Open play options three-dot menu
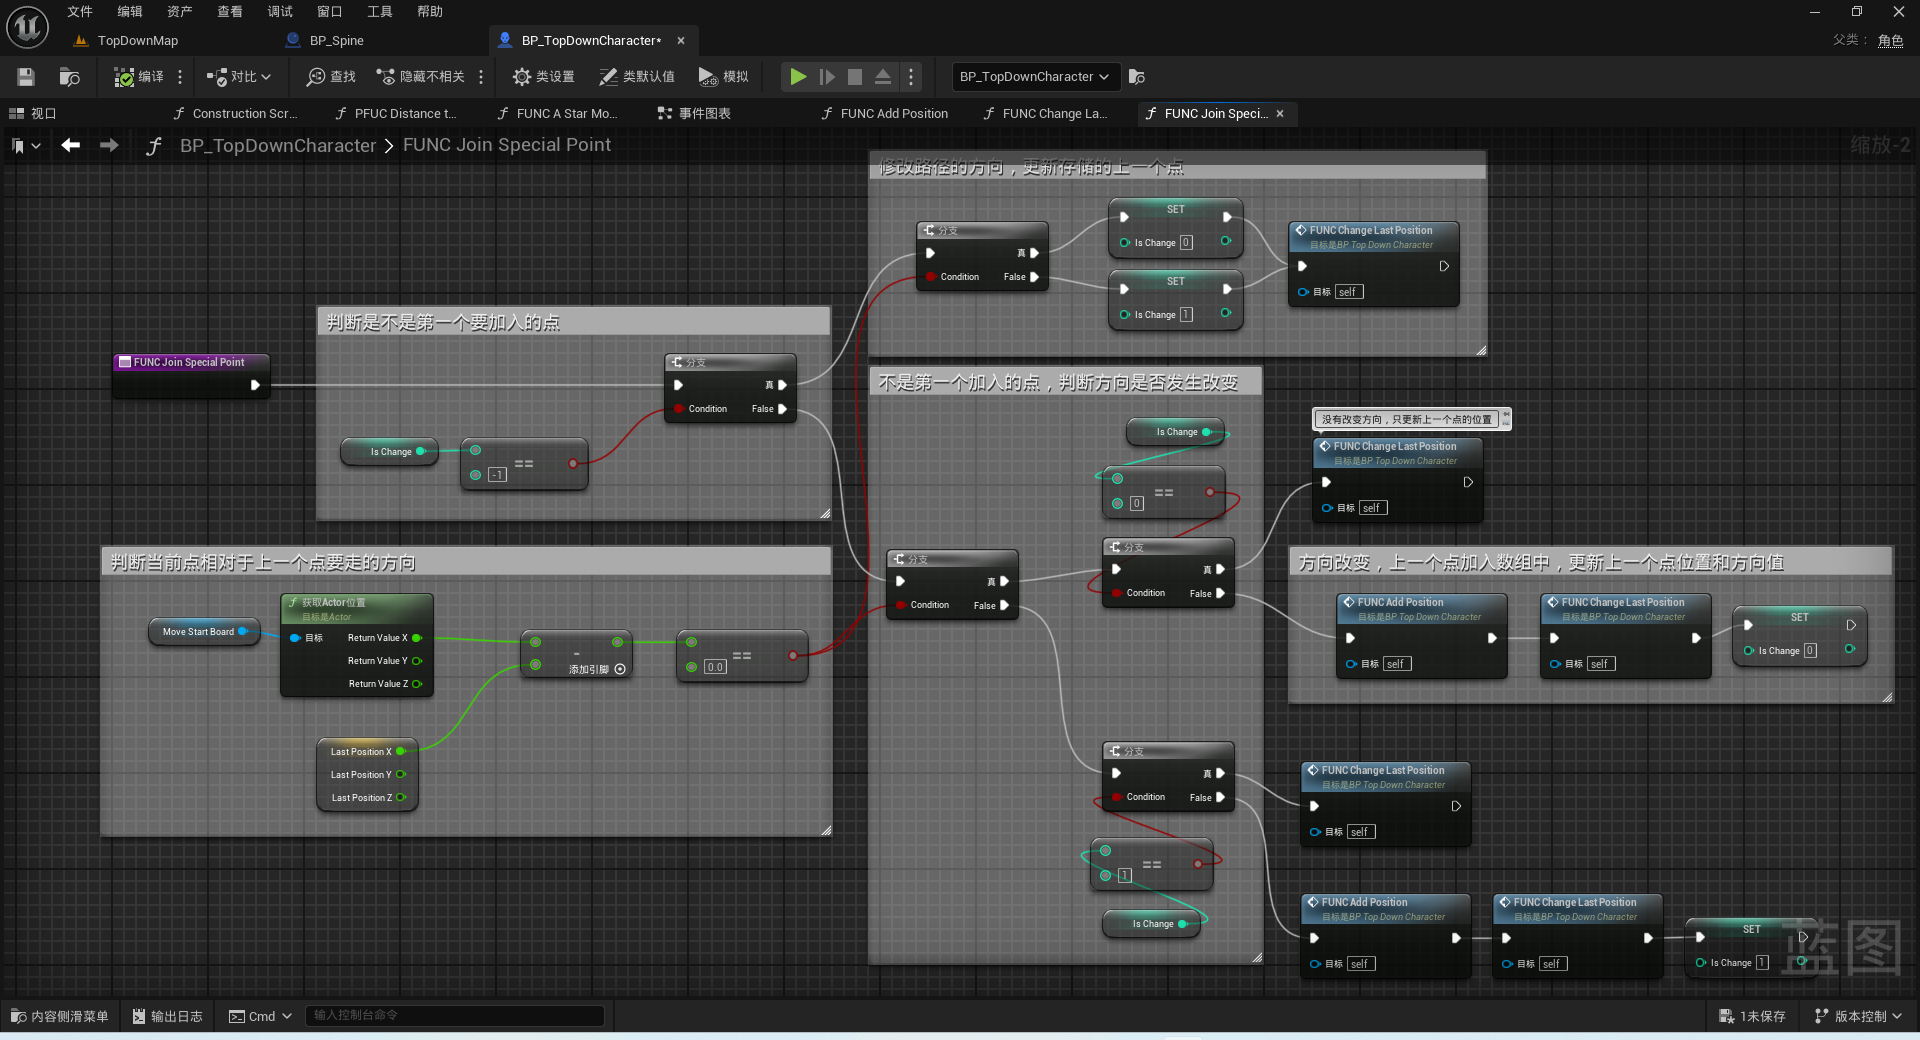1920x1040 pixels. click(x=910, y=77)
